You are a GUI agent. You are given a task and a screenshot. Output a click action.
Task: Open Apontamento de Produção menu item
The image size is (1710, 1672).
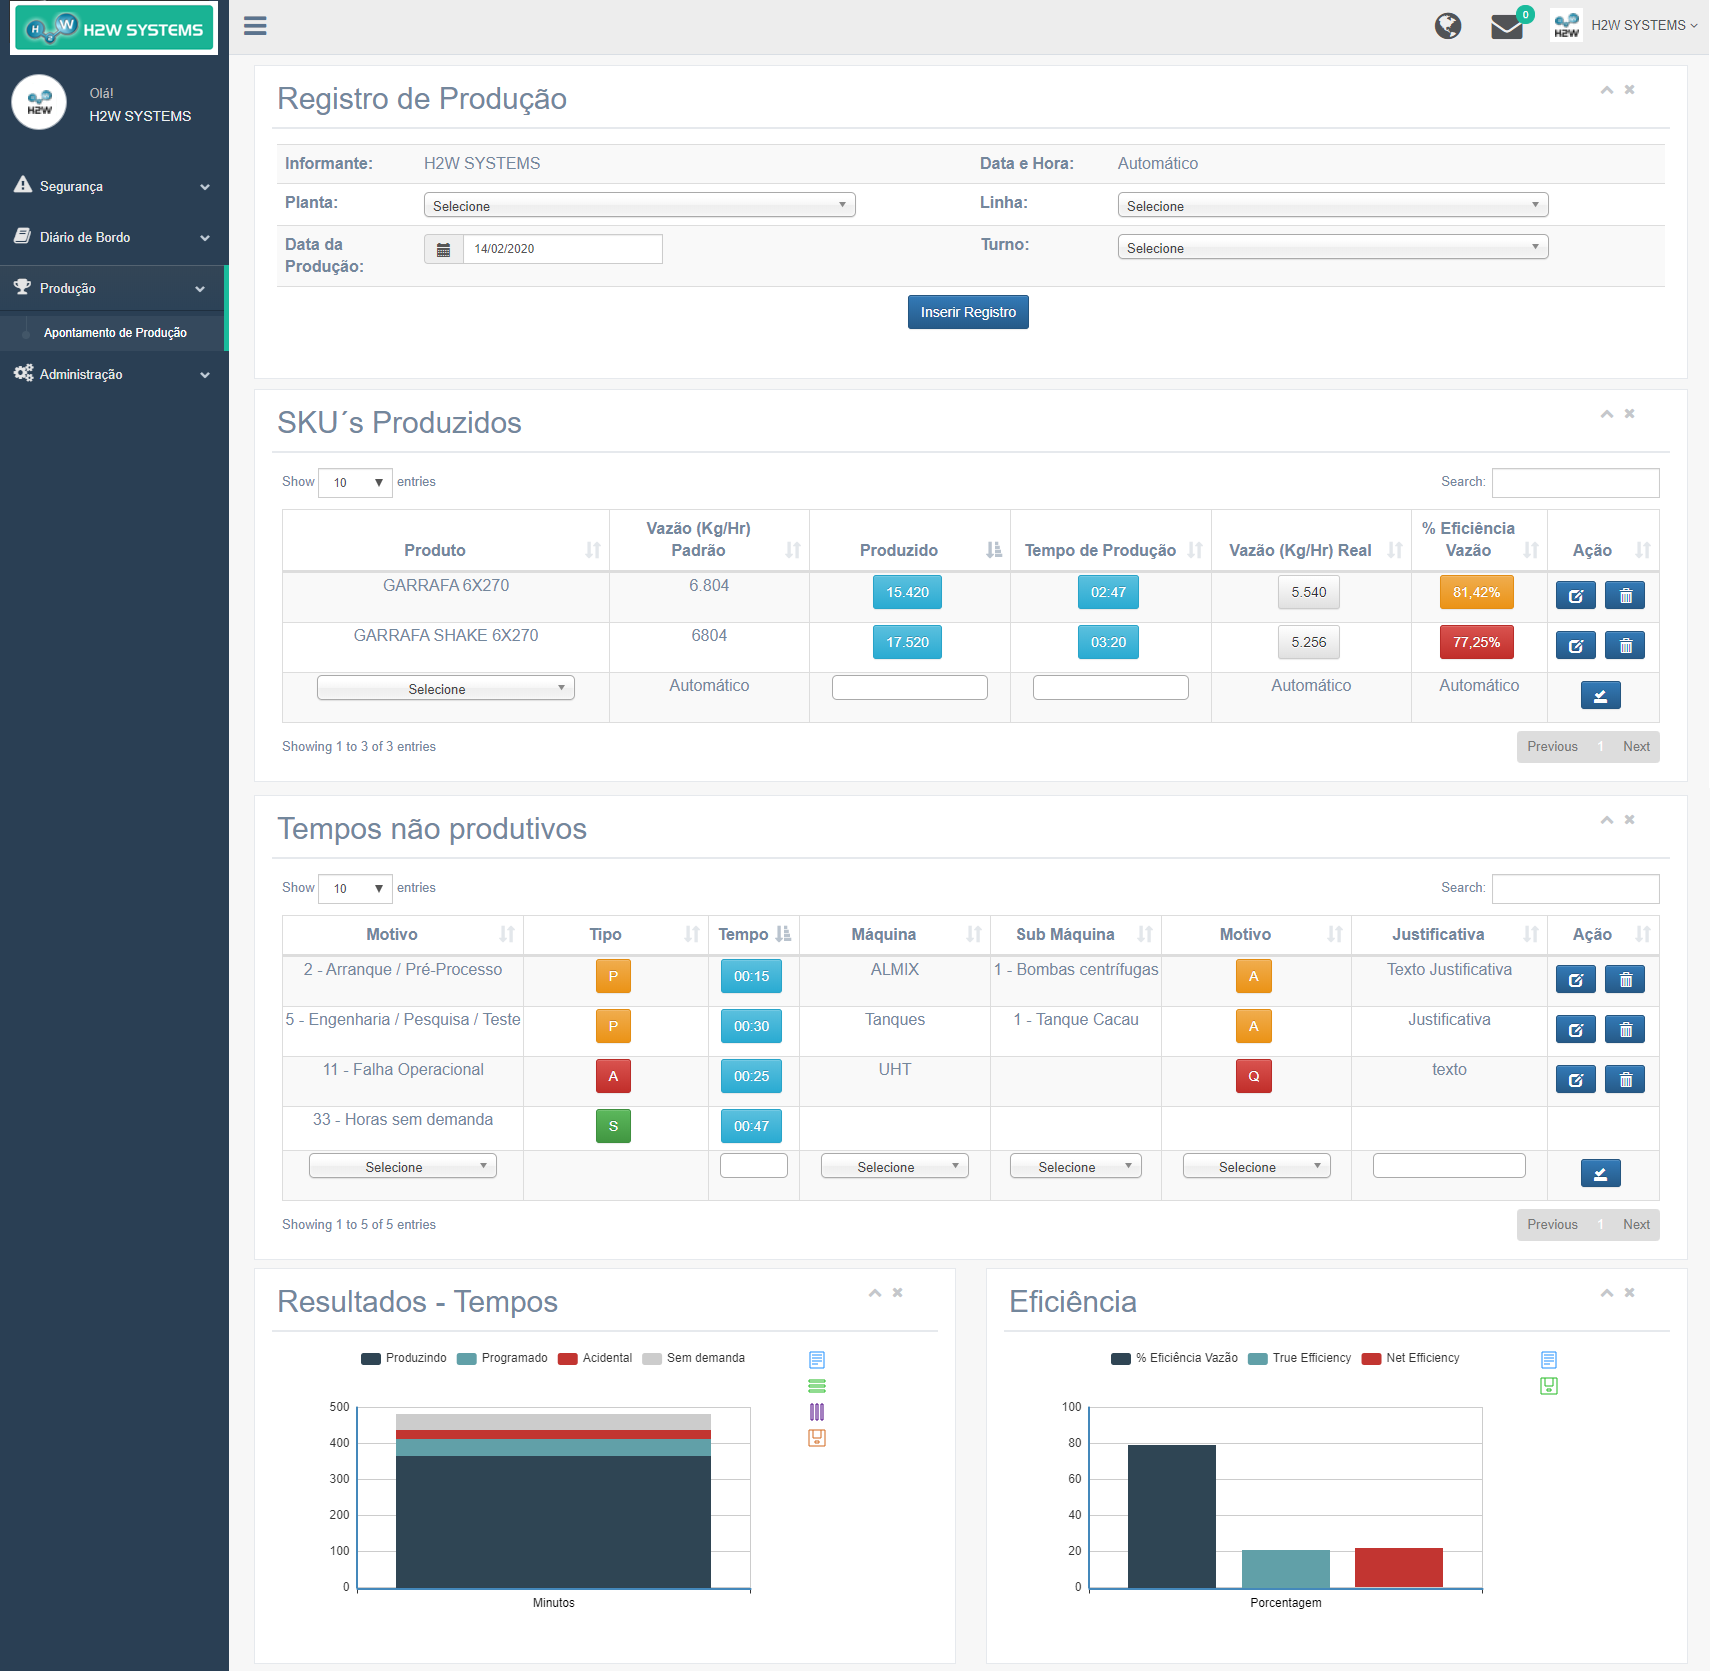115,333
